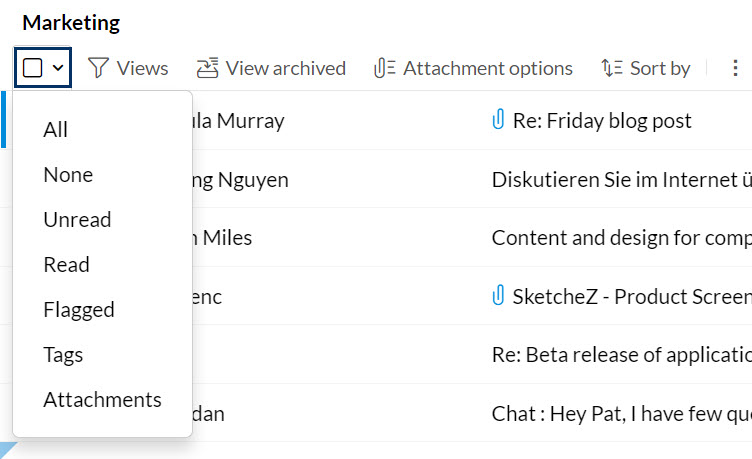The height and width of the screenshot is (459, 752).
Task: Open the Content and design email from Miles
Action: (x=620, y=238)
